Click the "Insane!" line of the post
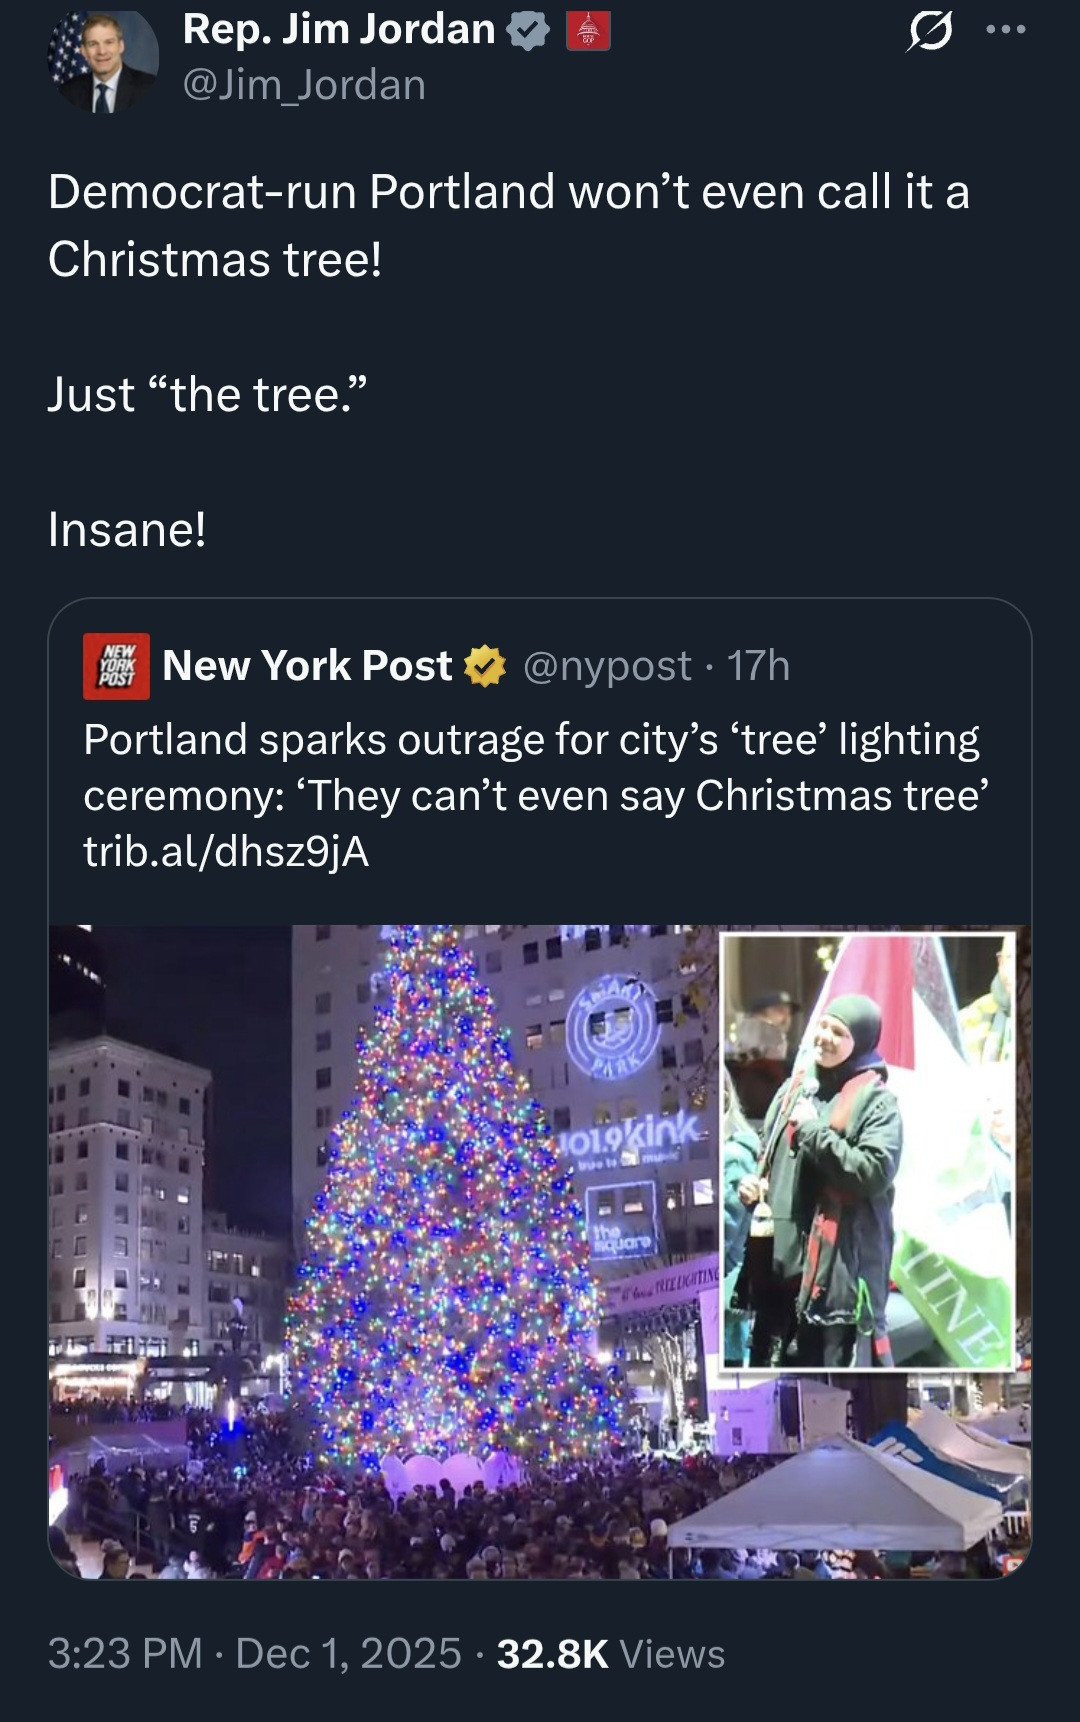 click(x=127, y=530)
